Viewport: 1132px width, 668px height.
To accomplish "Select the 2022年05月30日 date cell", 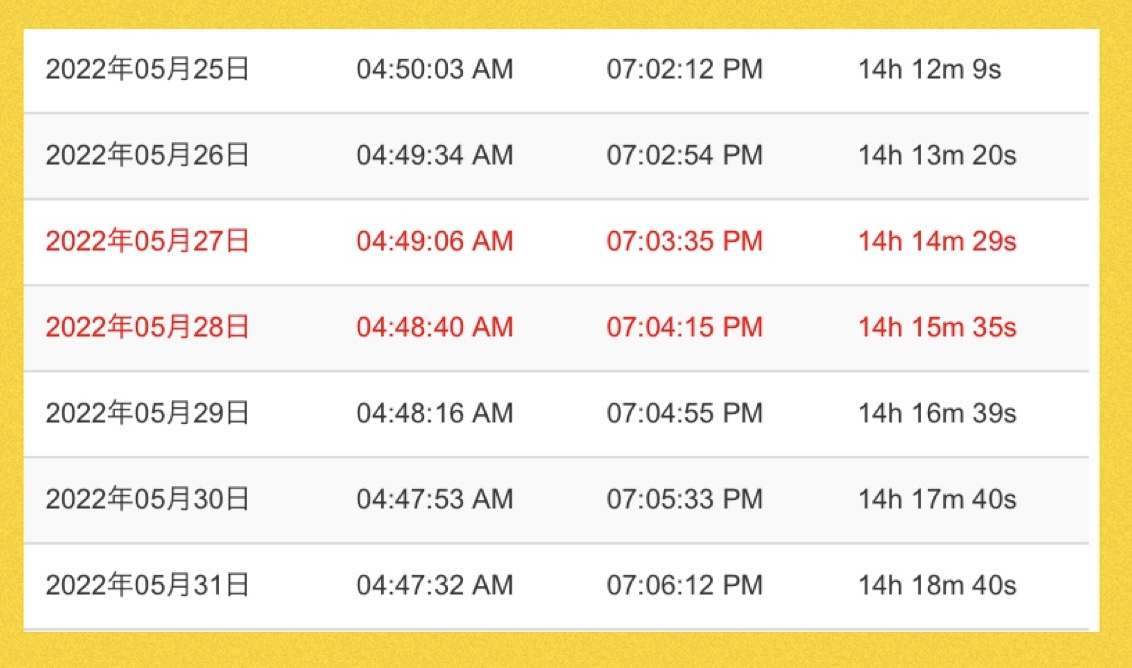I will 147,499.
